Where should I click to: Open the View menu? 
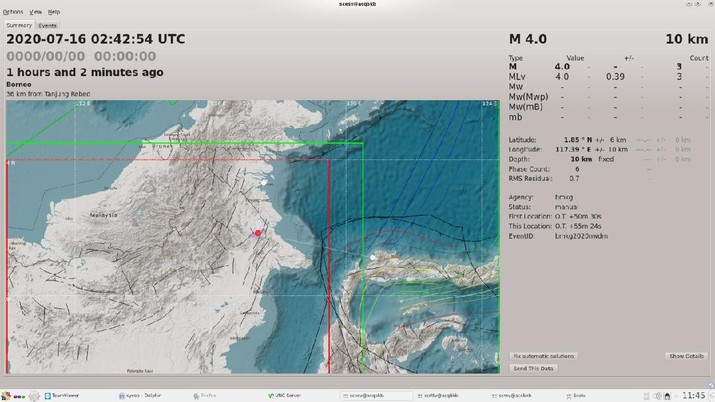[x=35, y=11]
